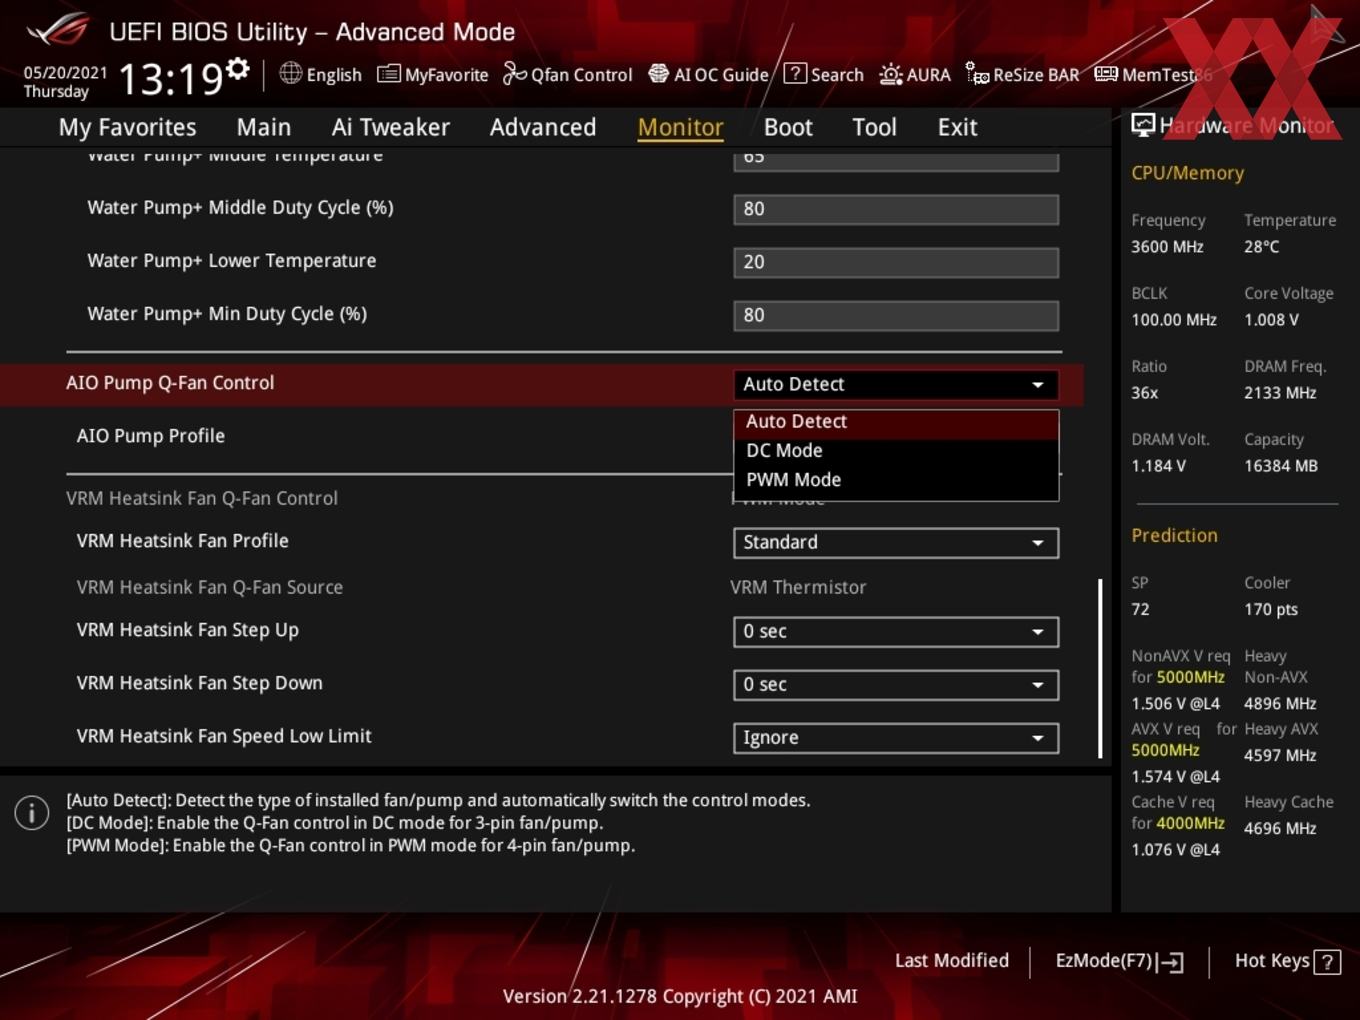
Task: Click the Last Modified button
Action: point(952,961)
